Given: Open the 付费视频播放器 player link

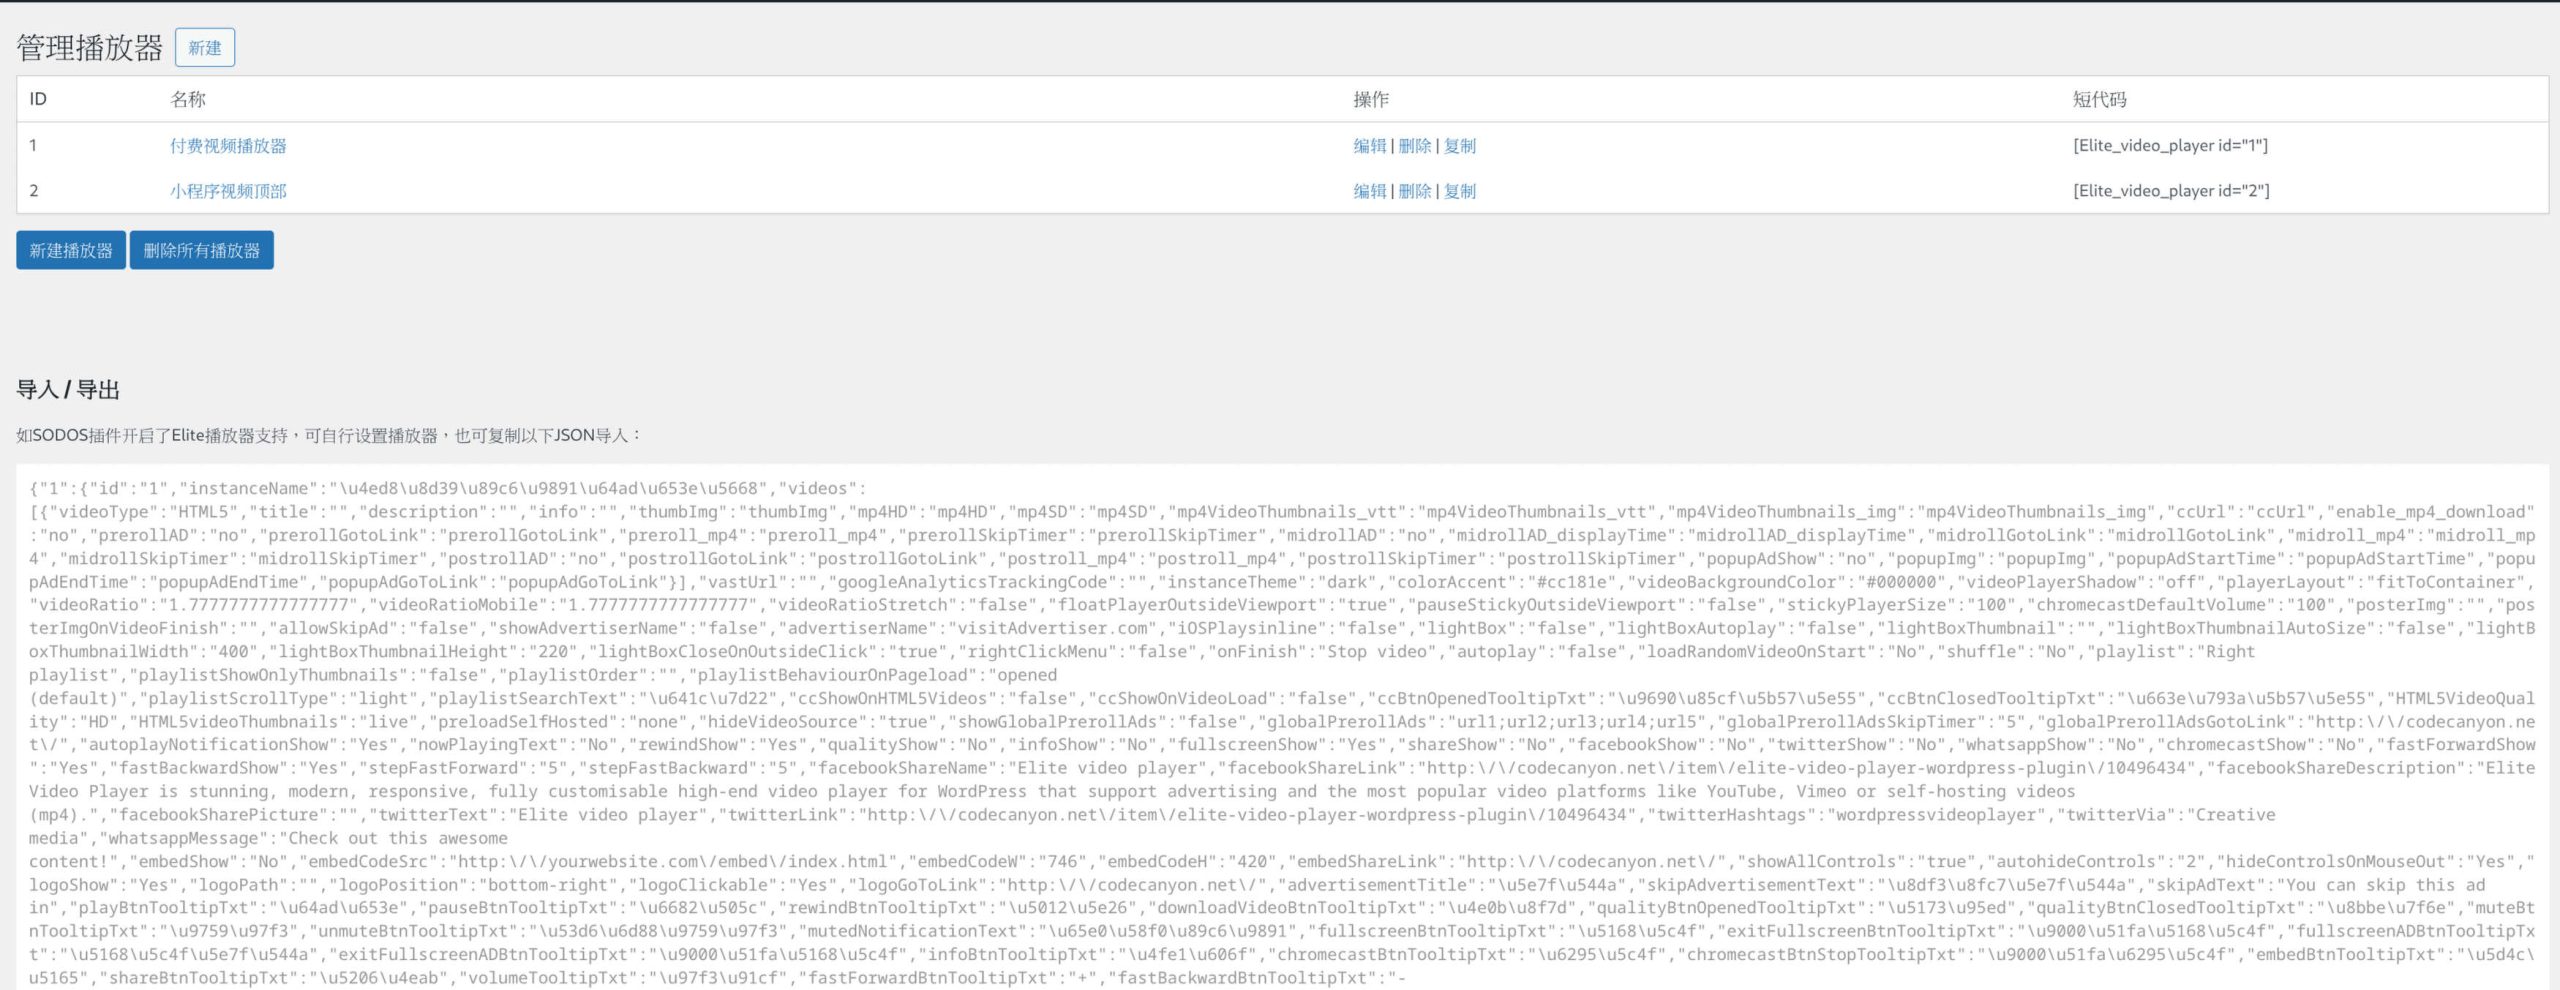Looking at the screenshot, I should pos(228,146).
